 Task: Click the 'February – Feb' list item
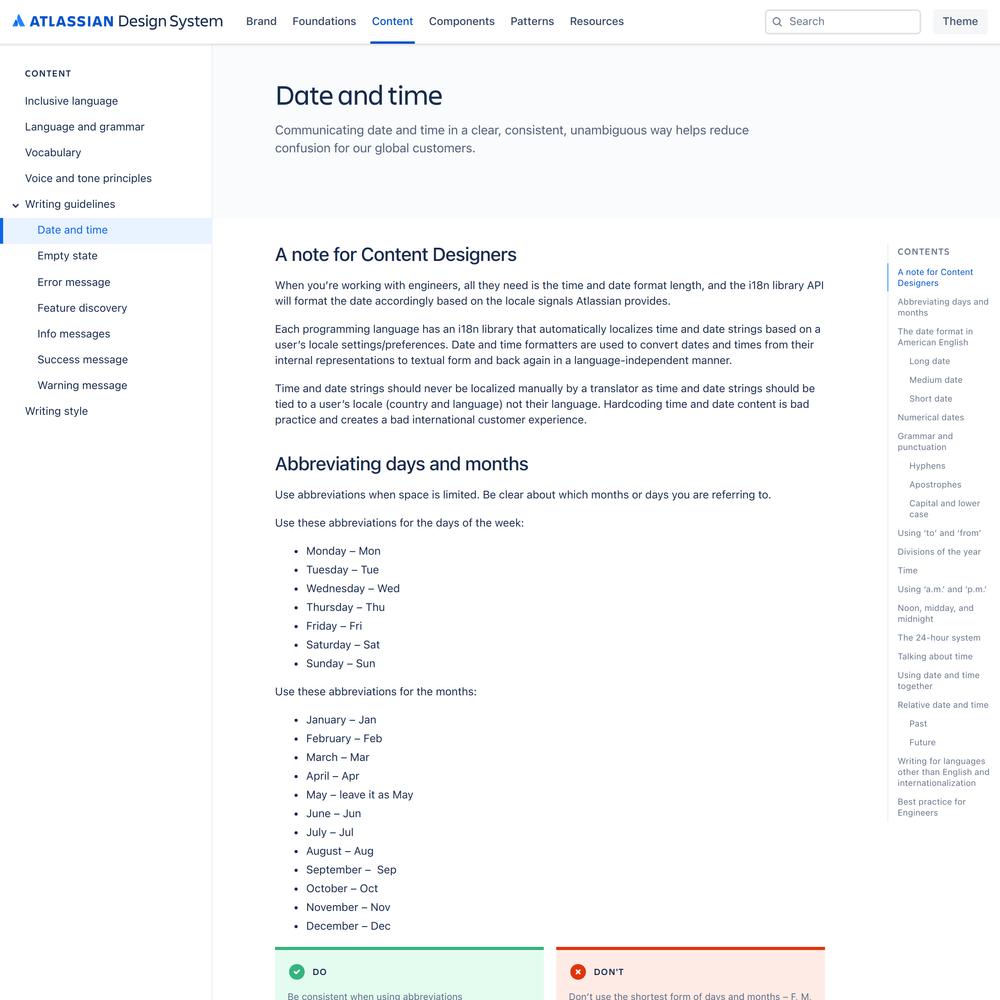click(x=344, y=739)
